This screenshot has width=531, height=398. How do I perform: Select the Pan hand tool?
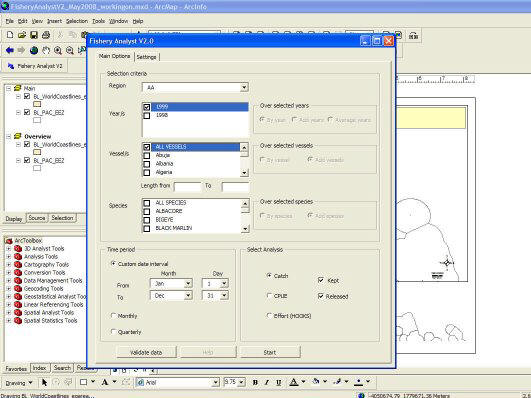tap(46, 50)
